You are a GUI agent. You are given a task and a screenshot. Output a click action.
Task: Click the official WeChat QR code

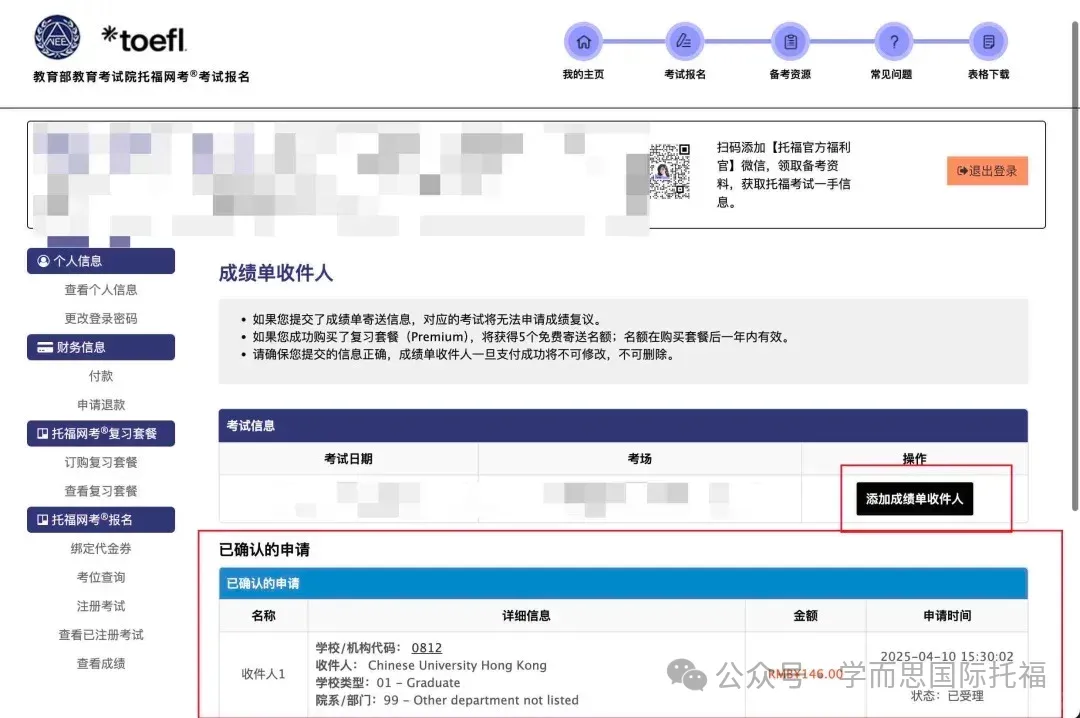click(x=672, y=171)
